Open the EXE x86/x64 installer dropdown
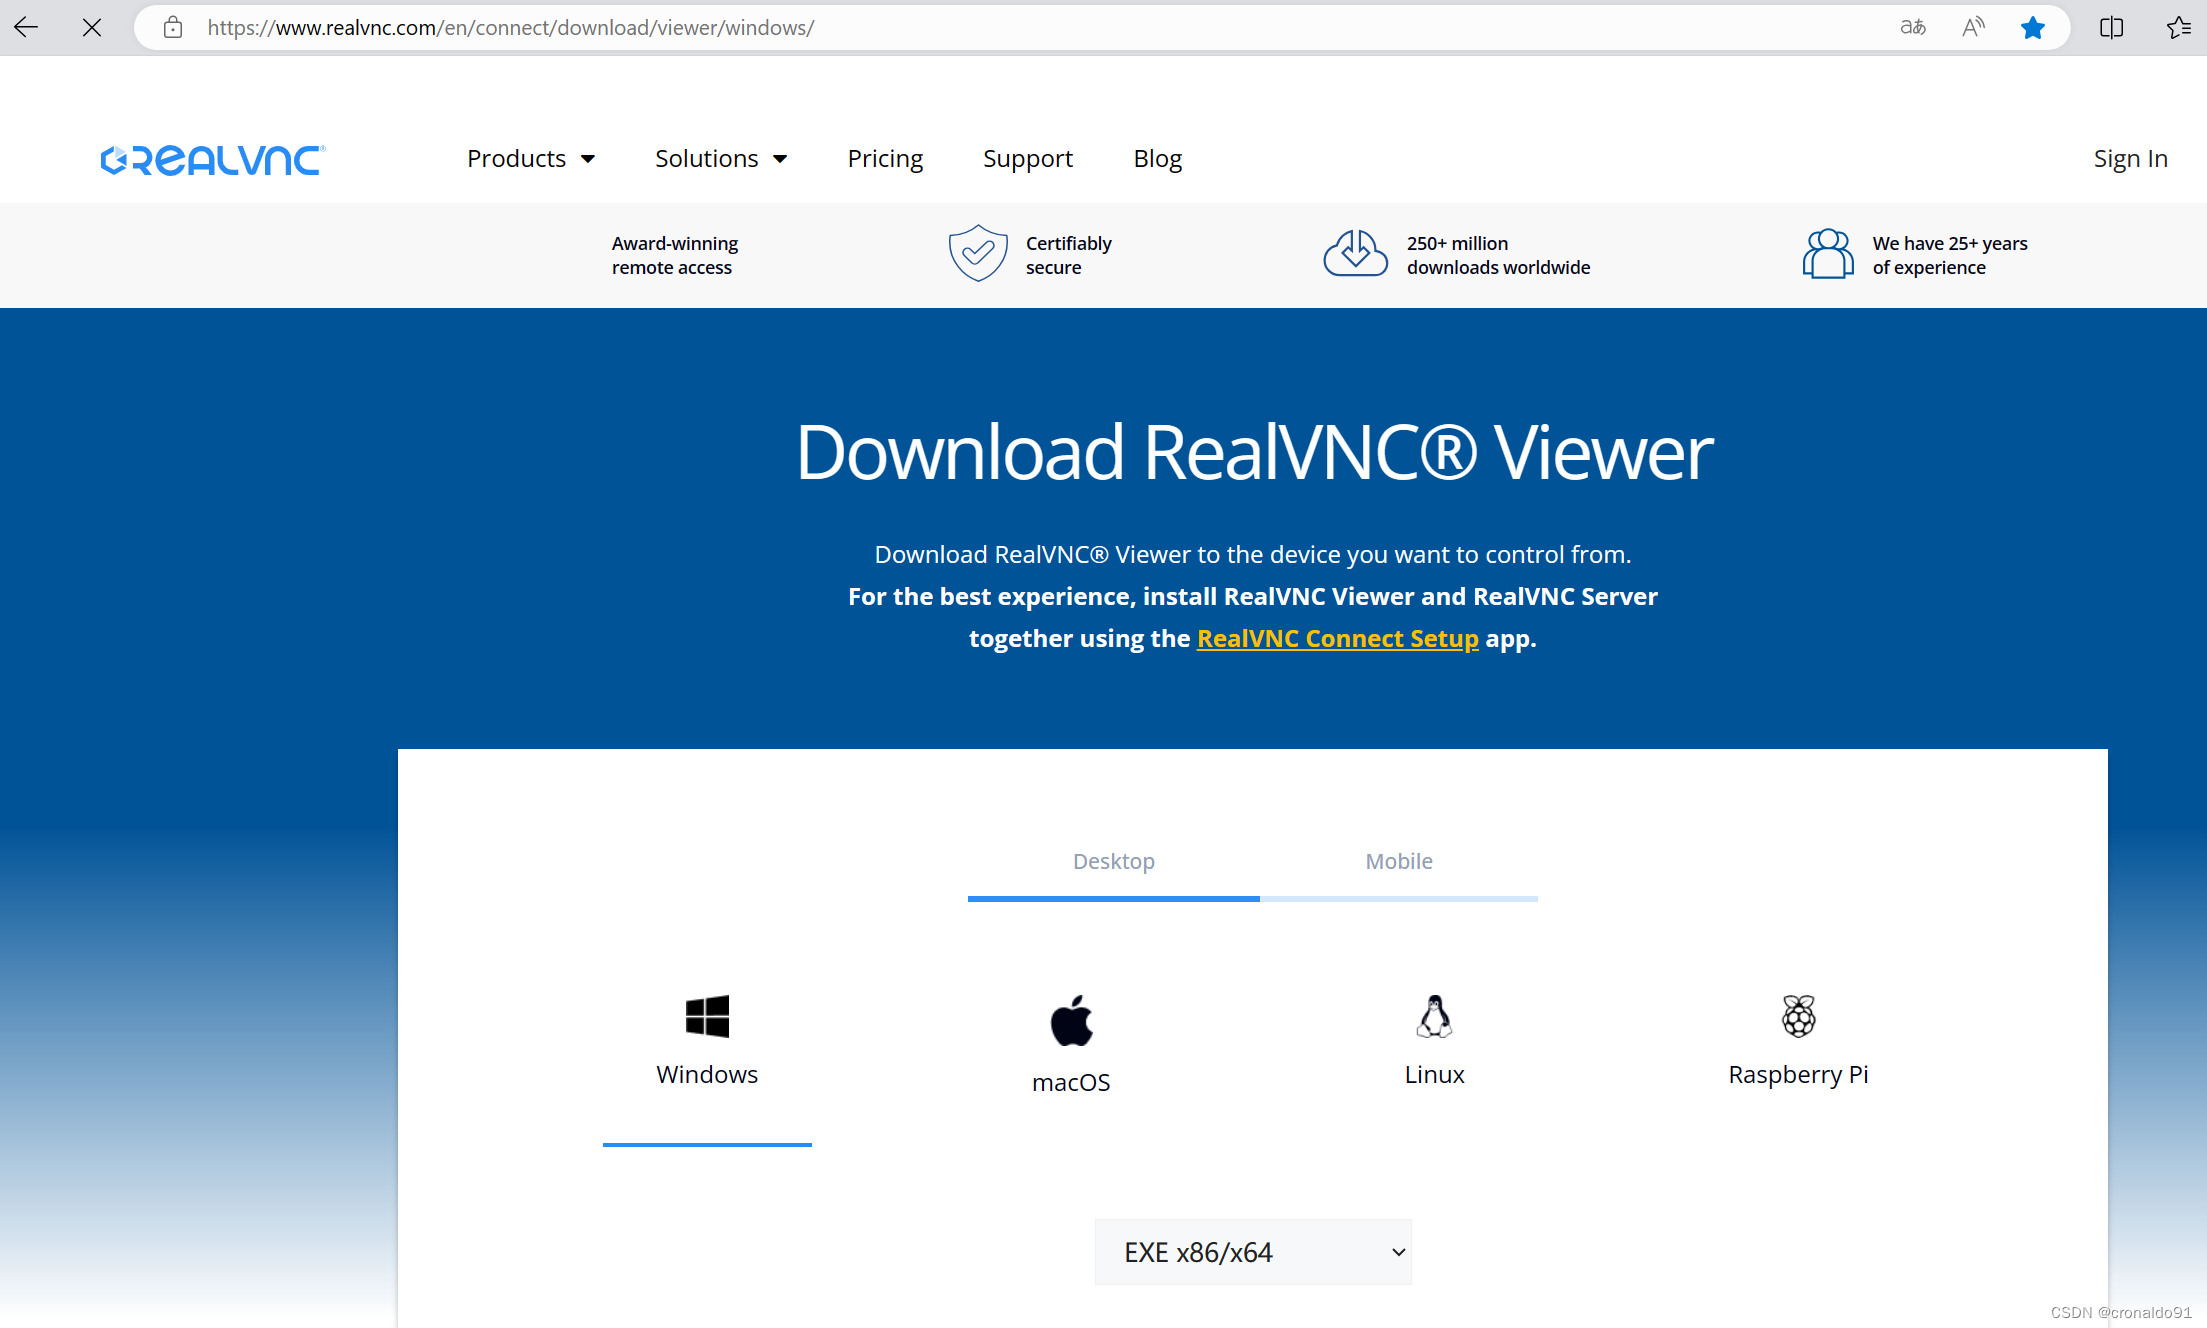 pos(1252,1252)
